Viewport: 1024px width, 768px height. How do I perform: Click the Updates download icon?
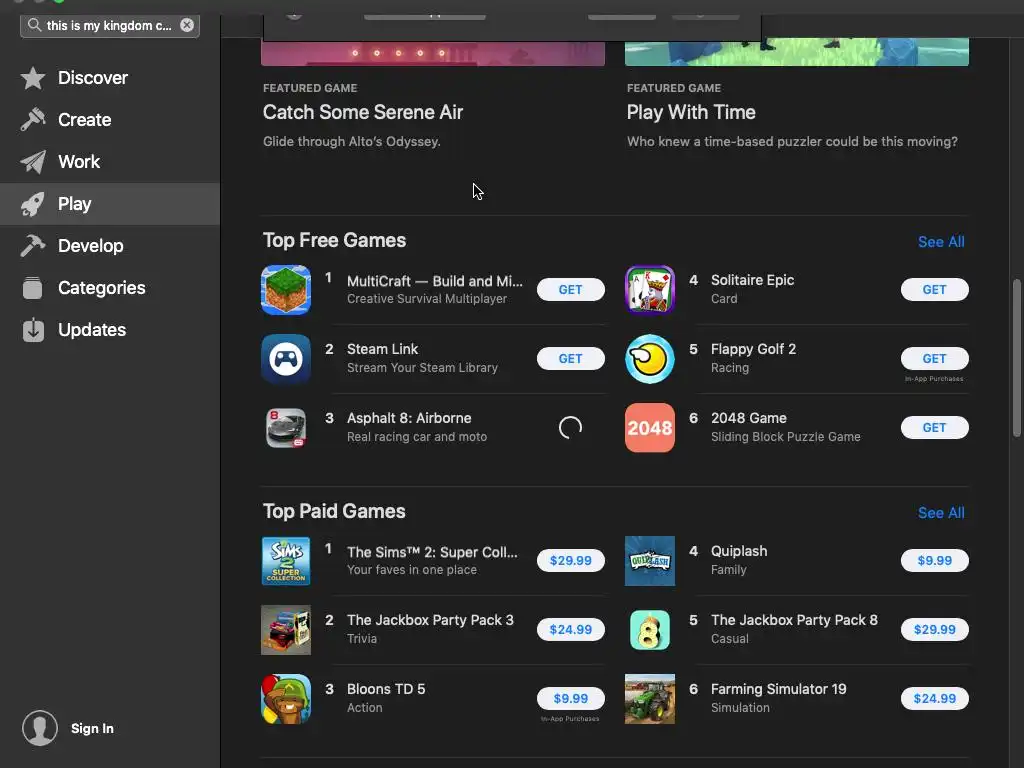tap(33, 330)
